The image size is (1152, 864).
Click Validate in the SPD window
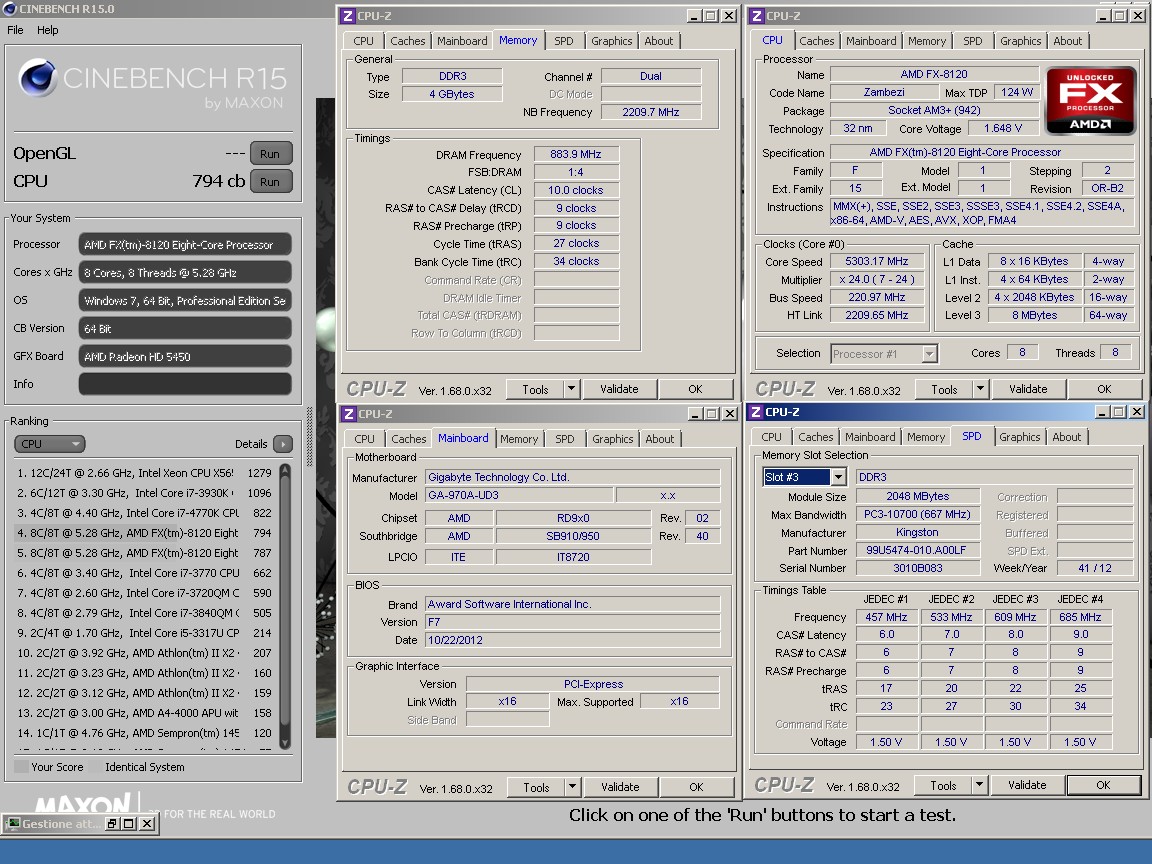[1026, 785]
